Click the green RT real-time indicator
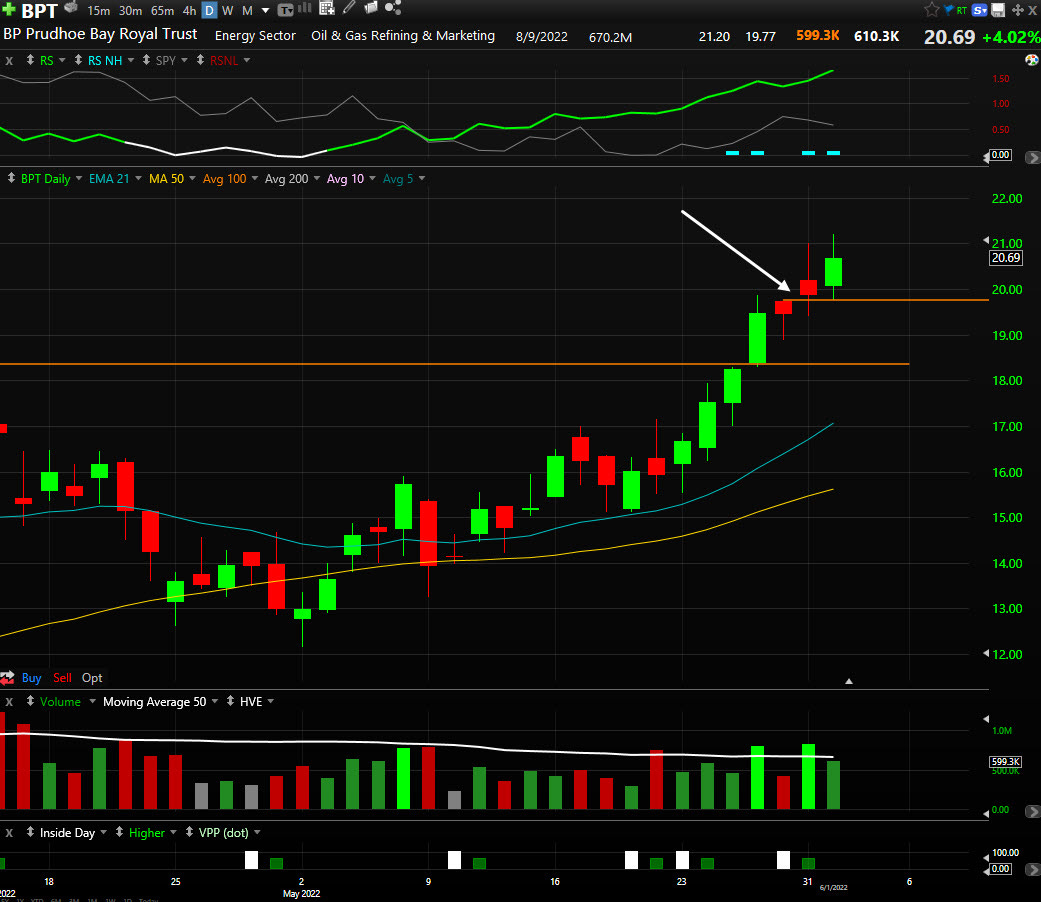This screenshot has height=902, width=1041. [x=961, y=10]
